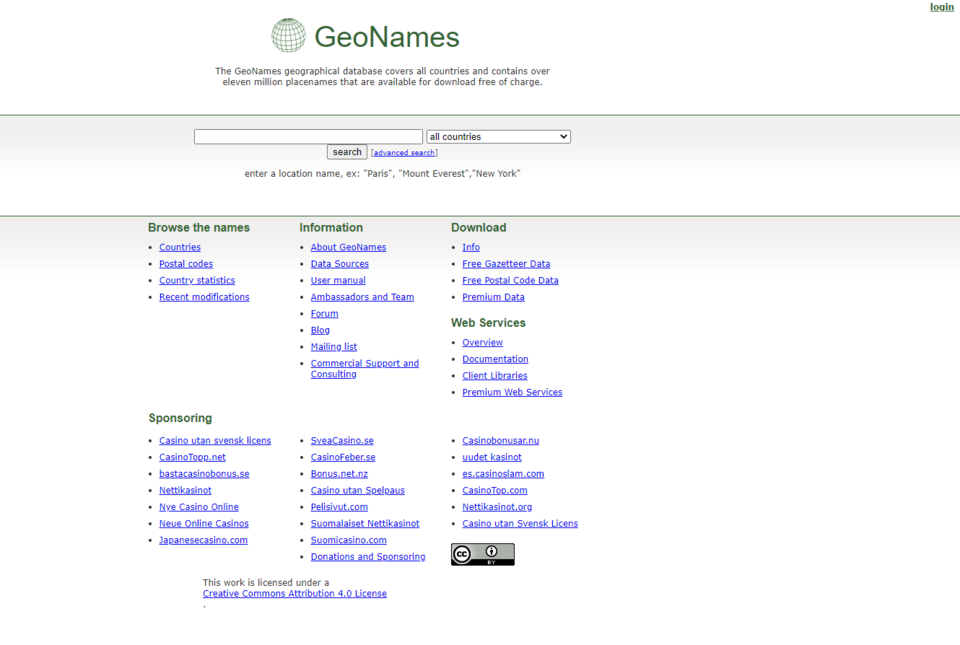Open About GeoNames
Image resolution: width=960 pixels, height=645 pixels.
tap(348, 247)
